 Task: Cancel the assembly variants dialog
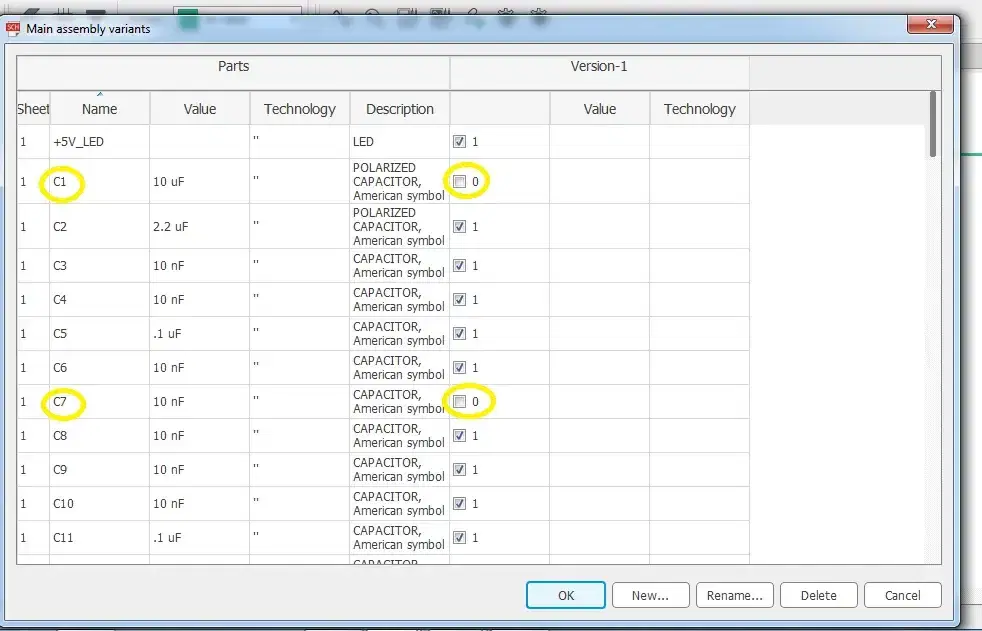click(902, 595)
